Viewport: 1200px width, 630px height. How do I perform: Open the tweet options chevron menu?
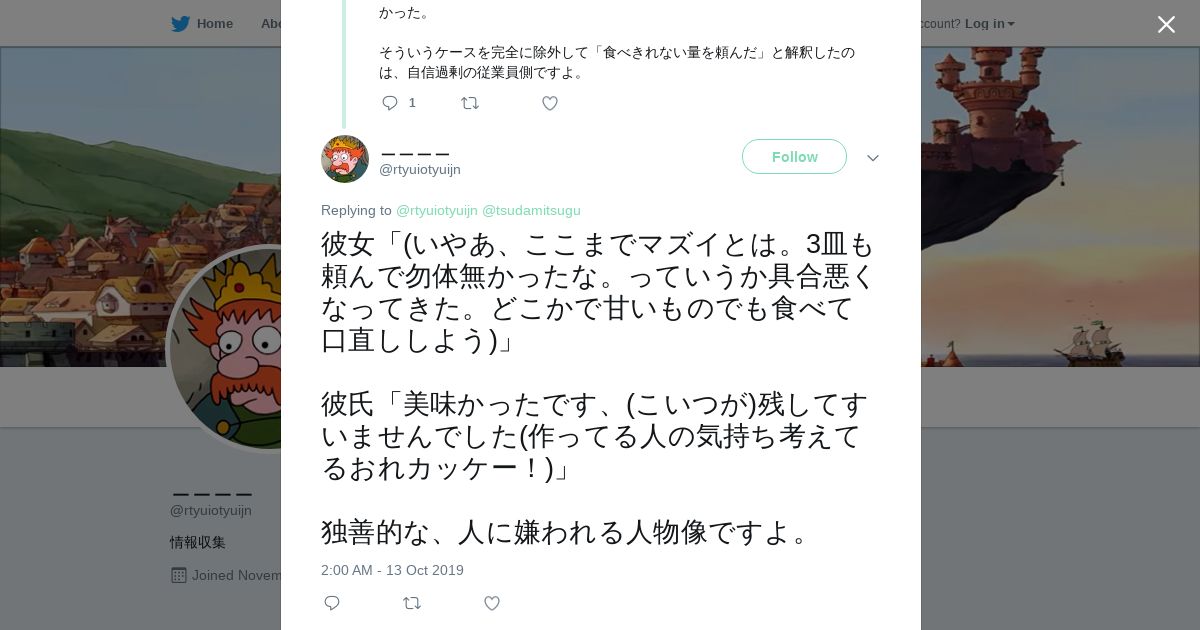pyautogui.click(x=872, y=158)
